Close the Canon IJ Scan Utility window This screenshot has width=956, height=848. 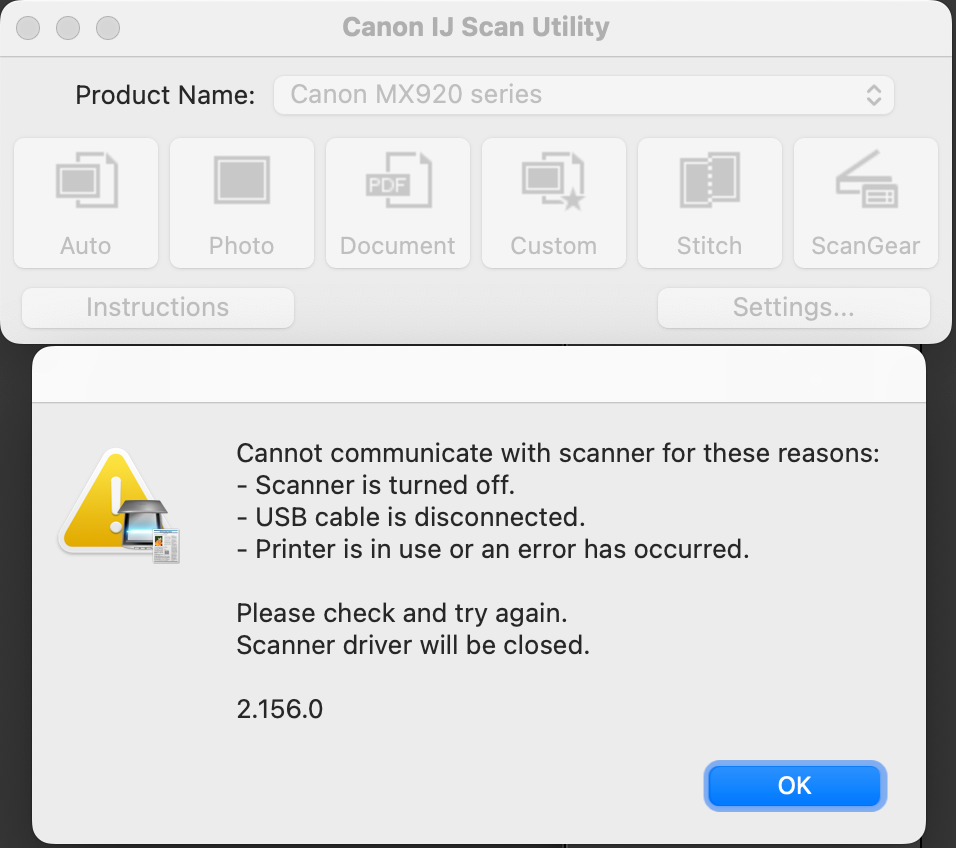click(x=29, y=27)
